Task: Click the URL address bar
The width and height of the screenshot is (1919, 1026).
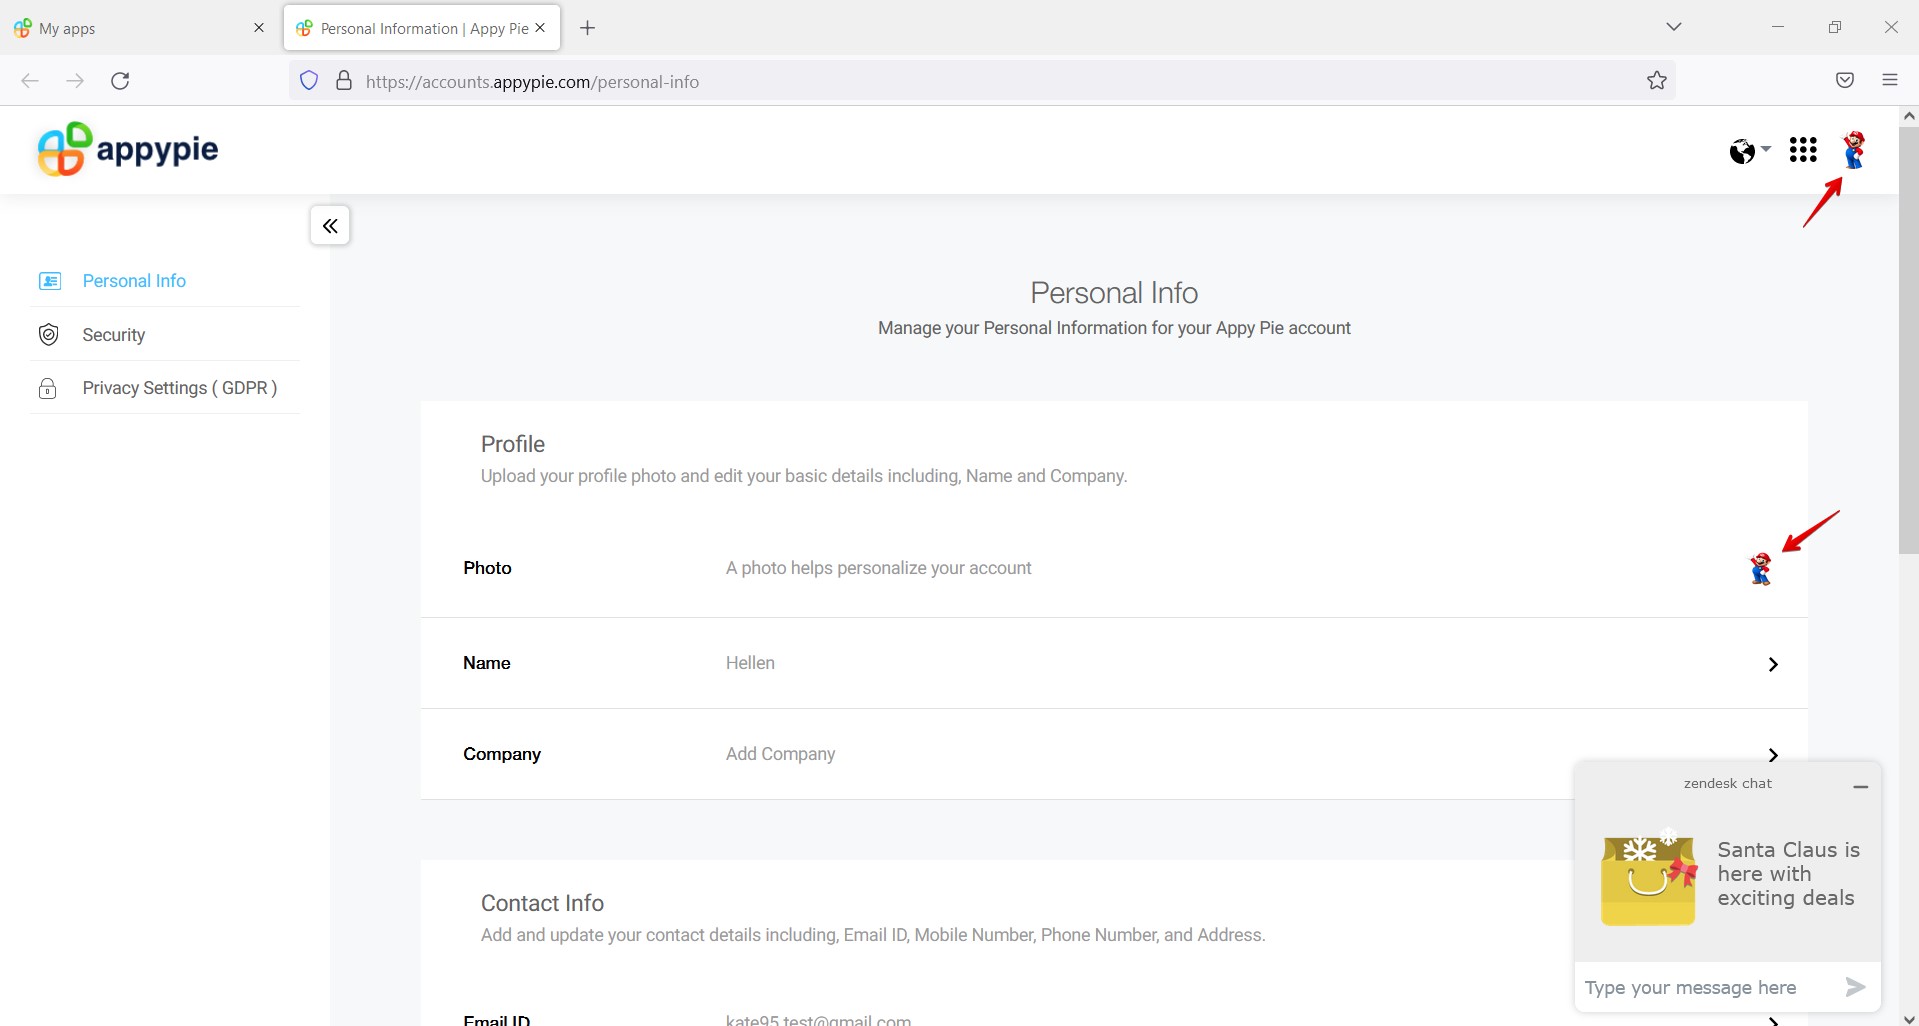Action: tap(980, 81)
